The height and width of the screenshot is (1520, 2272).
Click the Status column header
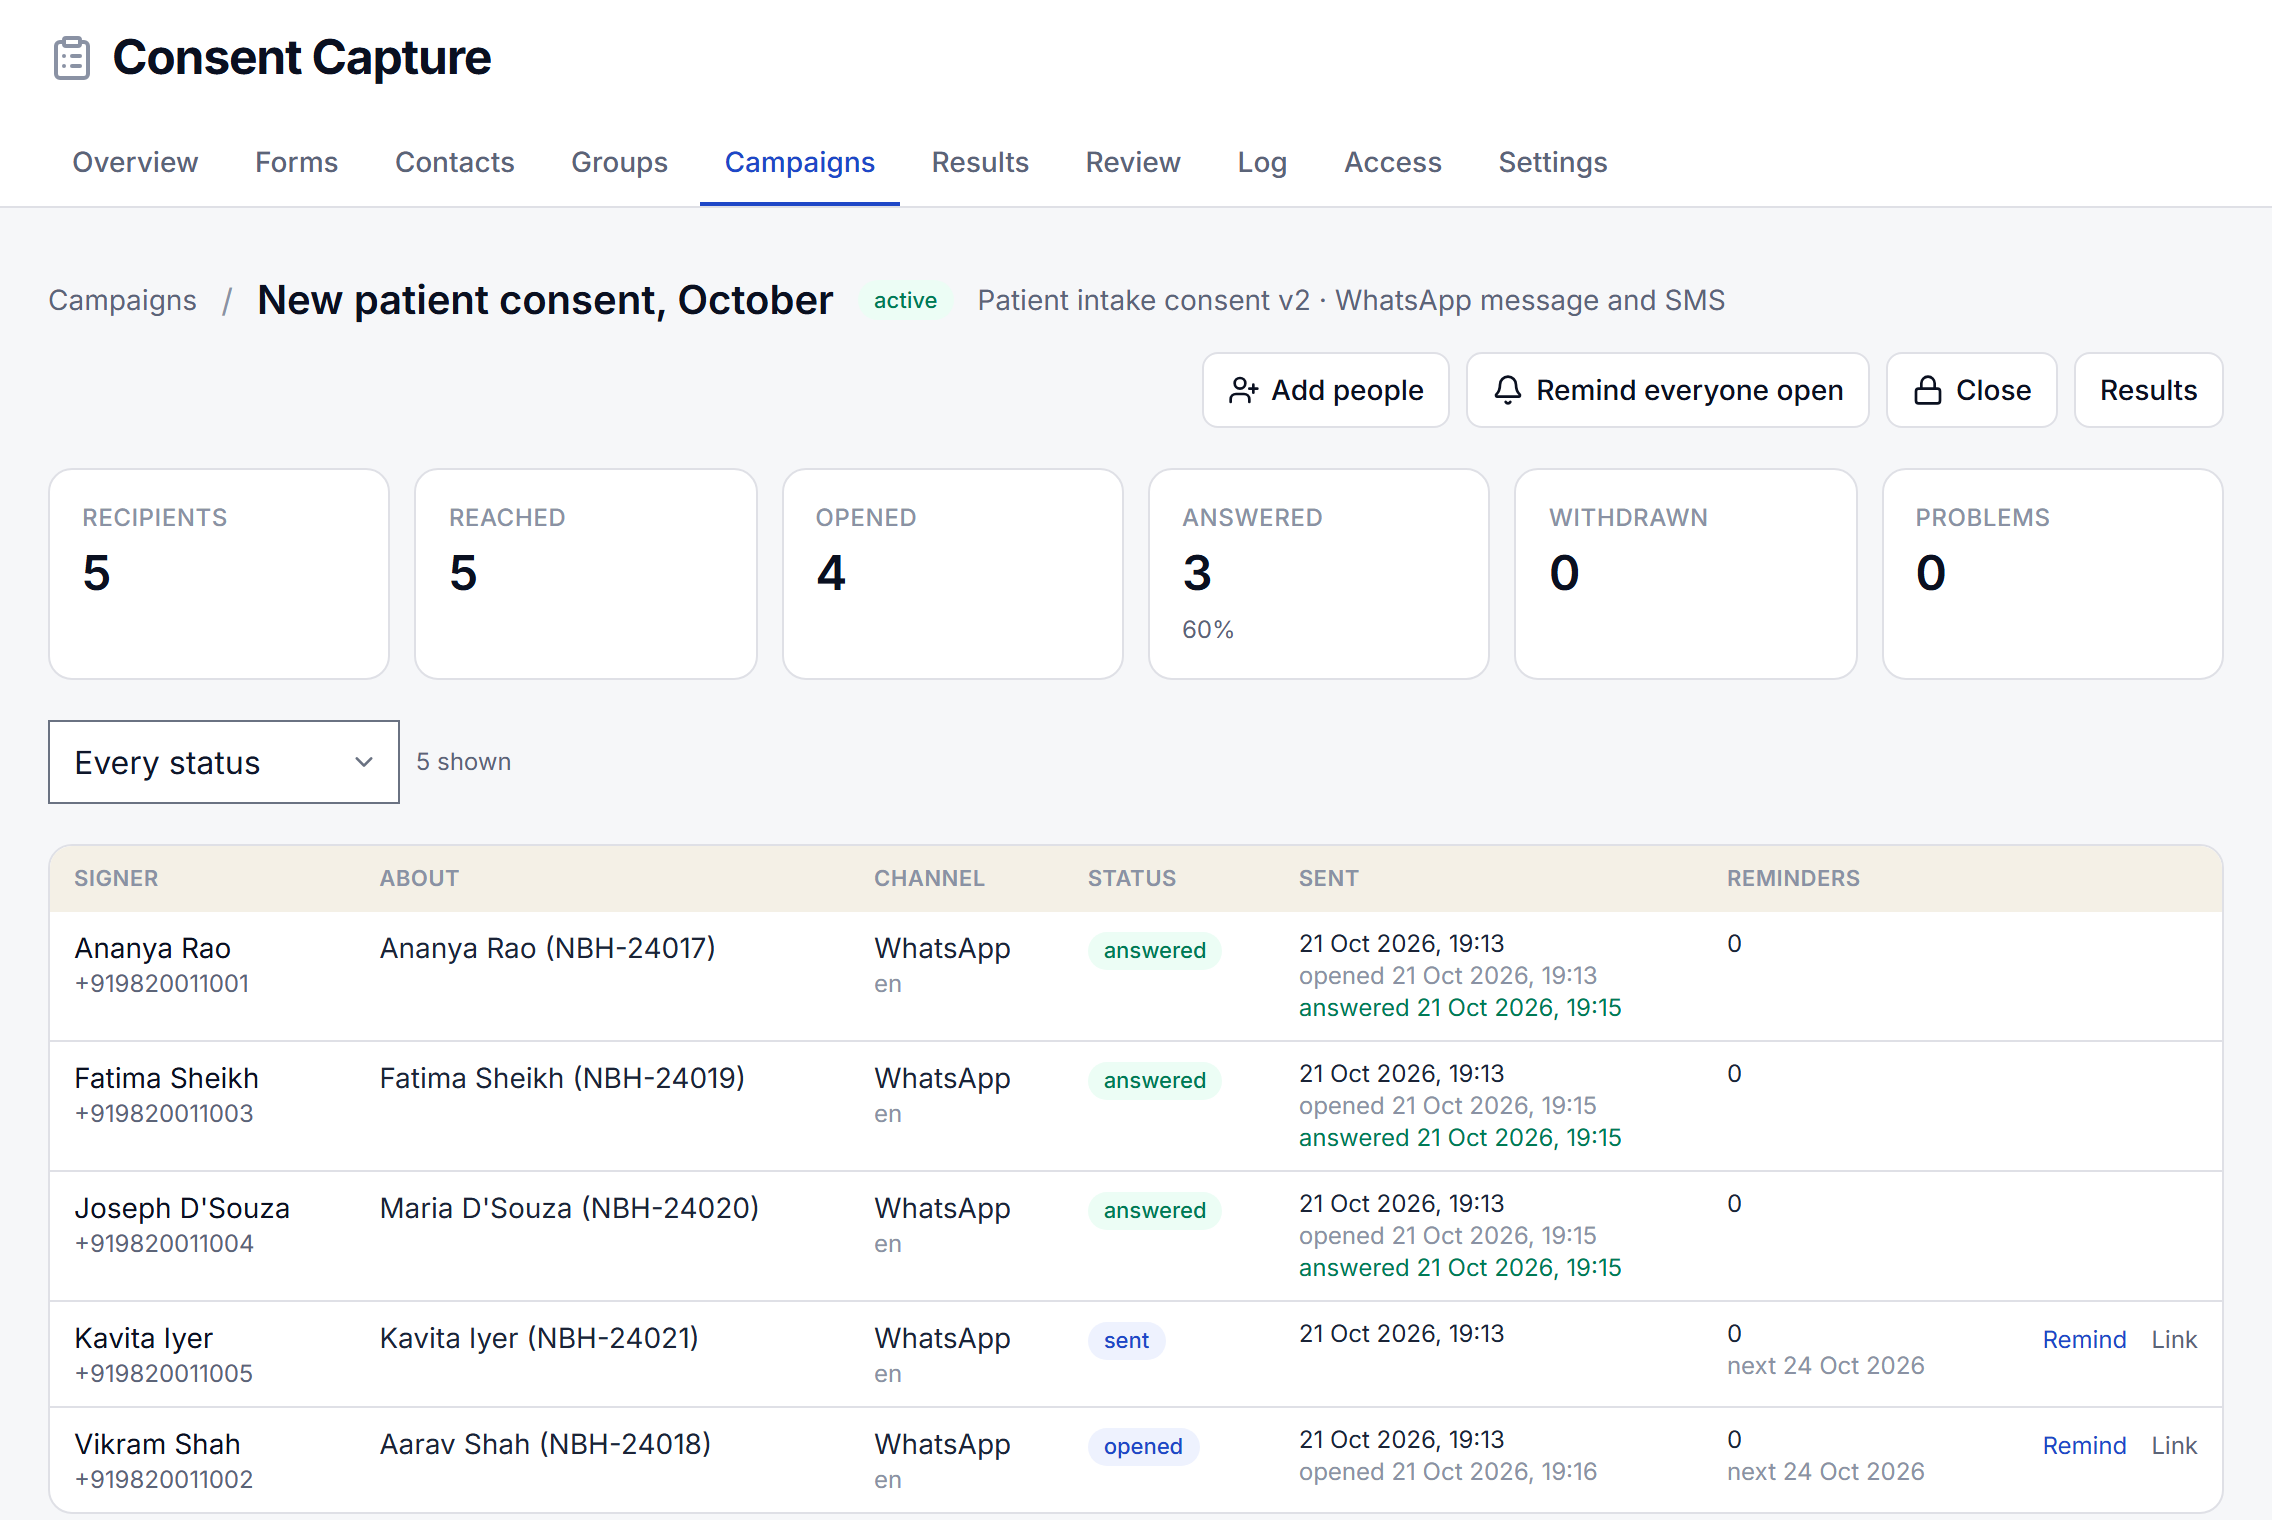tap(1132, 878)
